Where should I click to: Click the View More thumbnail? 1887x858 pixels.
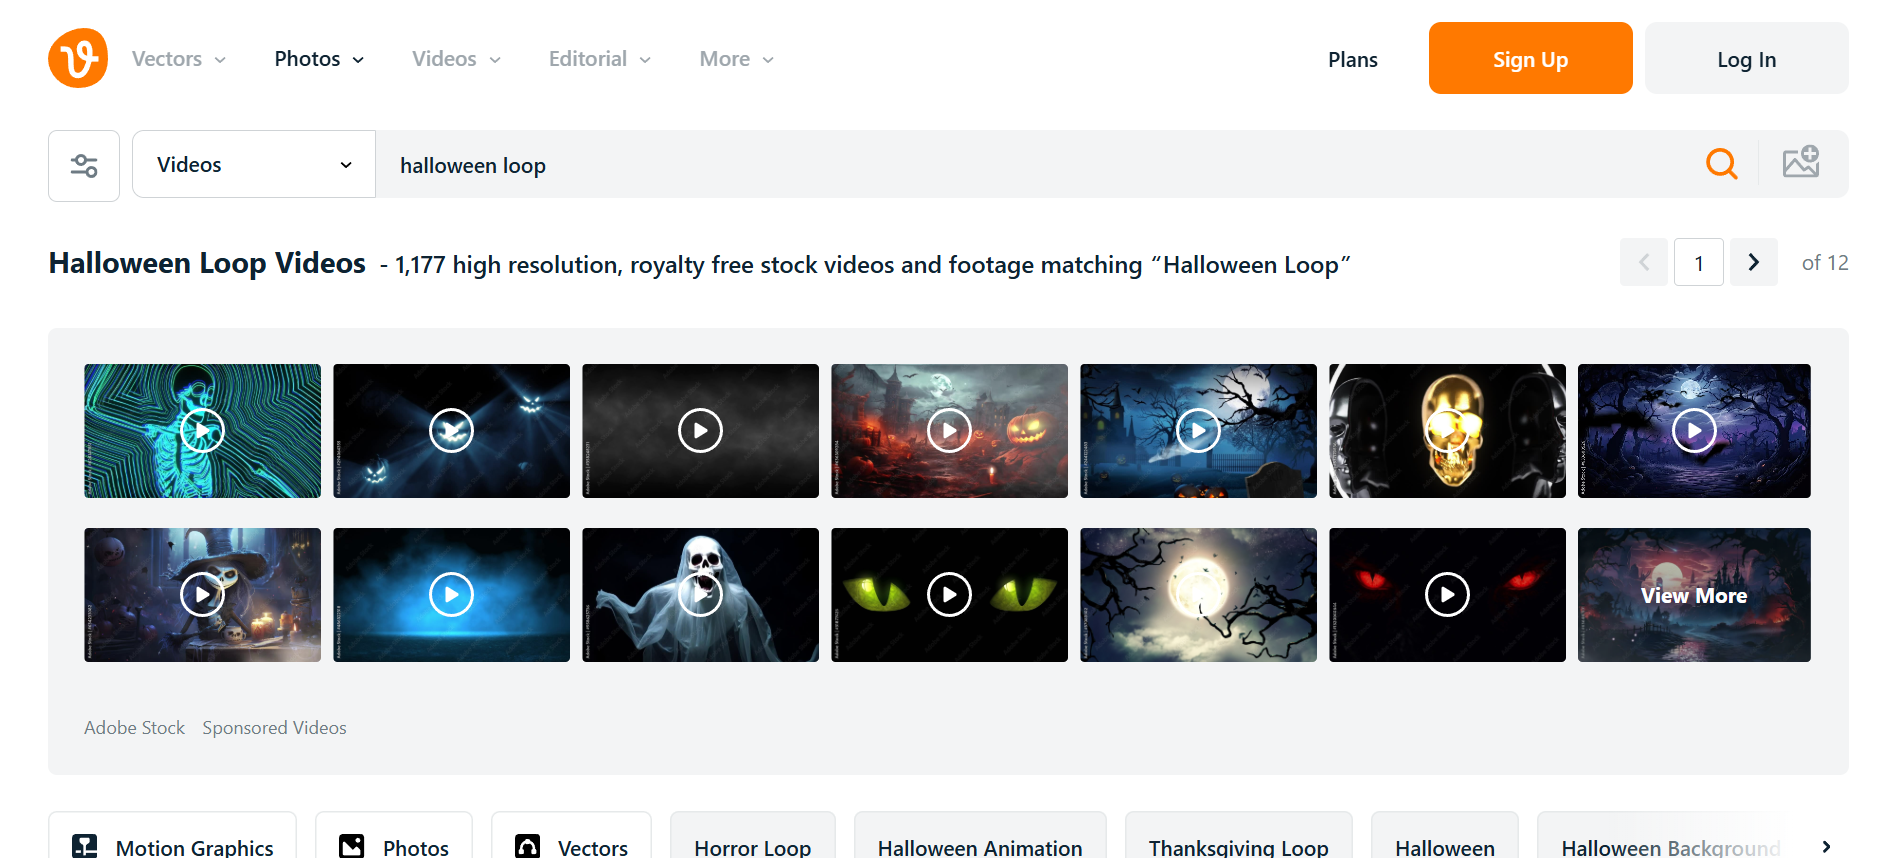pos(1694,595)
